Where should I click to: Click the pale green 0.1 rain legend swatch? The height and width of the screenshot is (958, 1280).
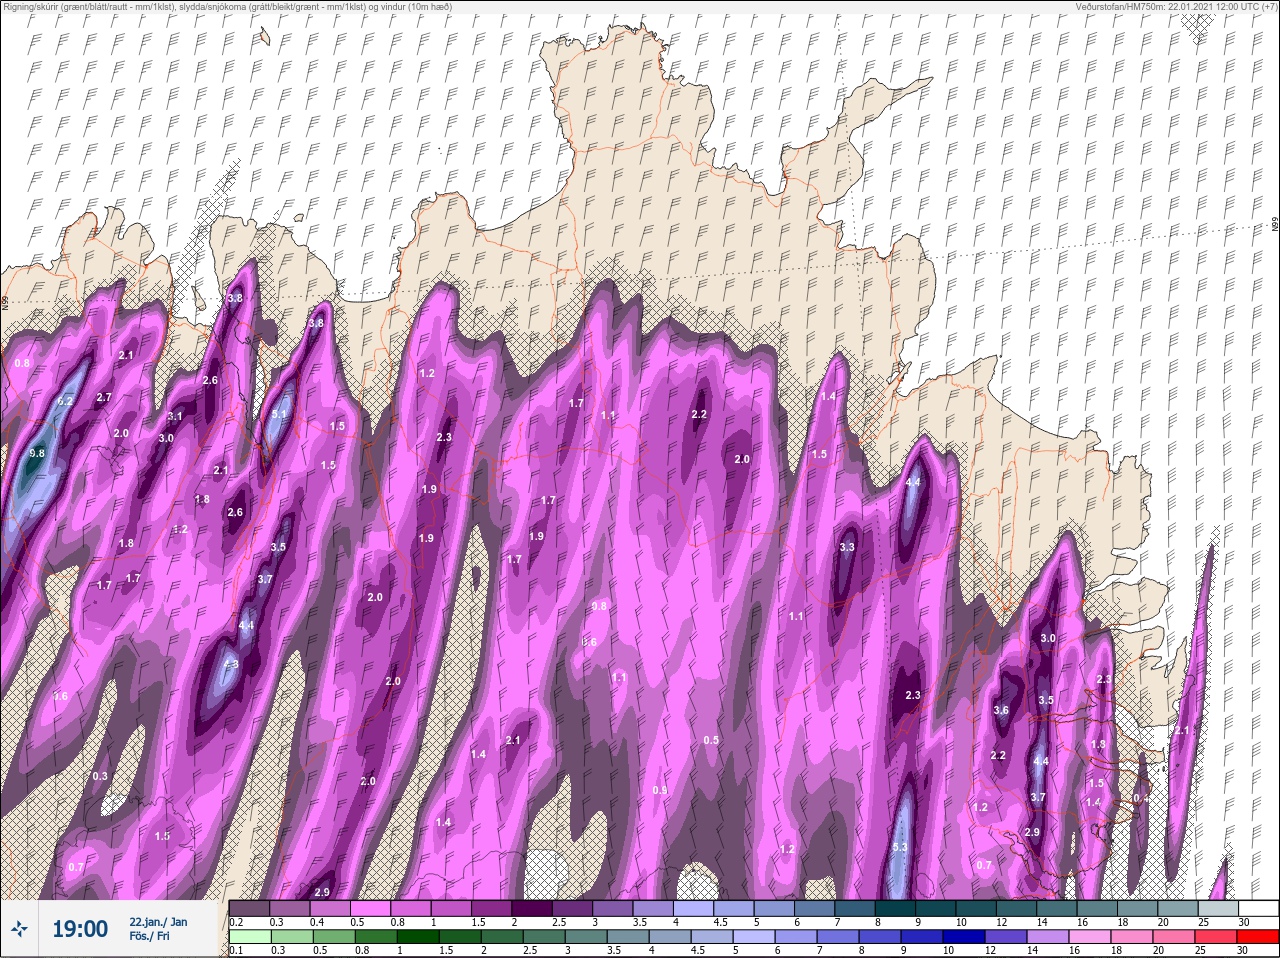249,936
